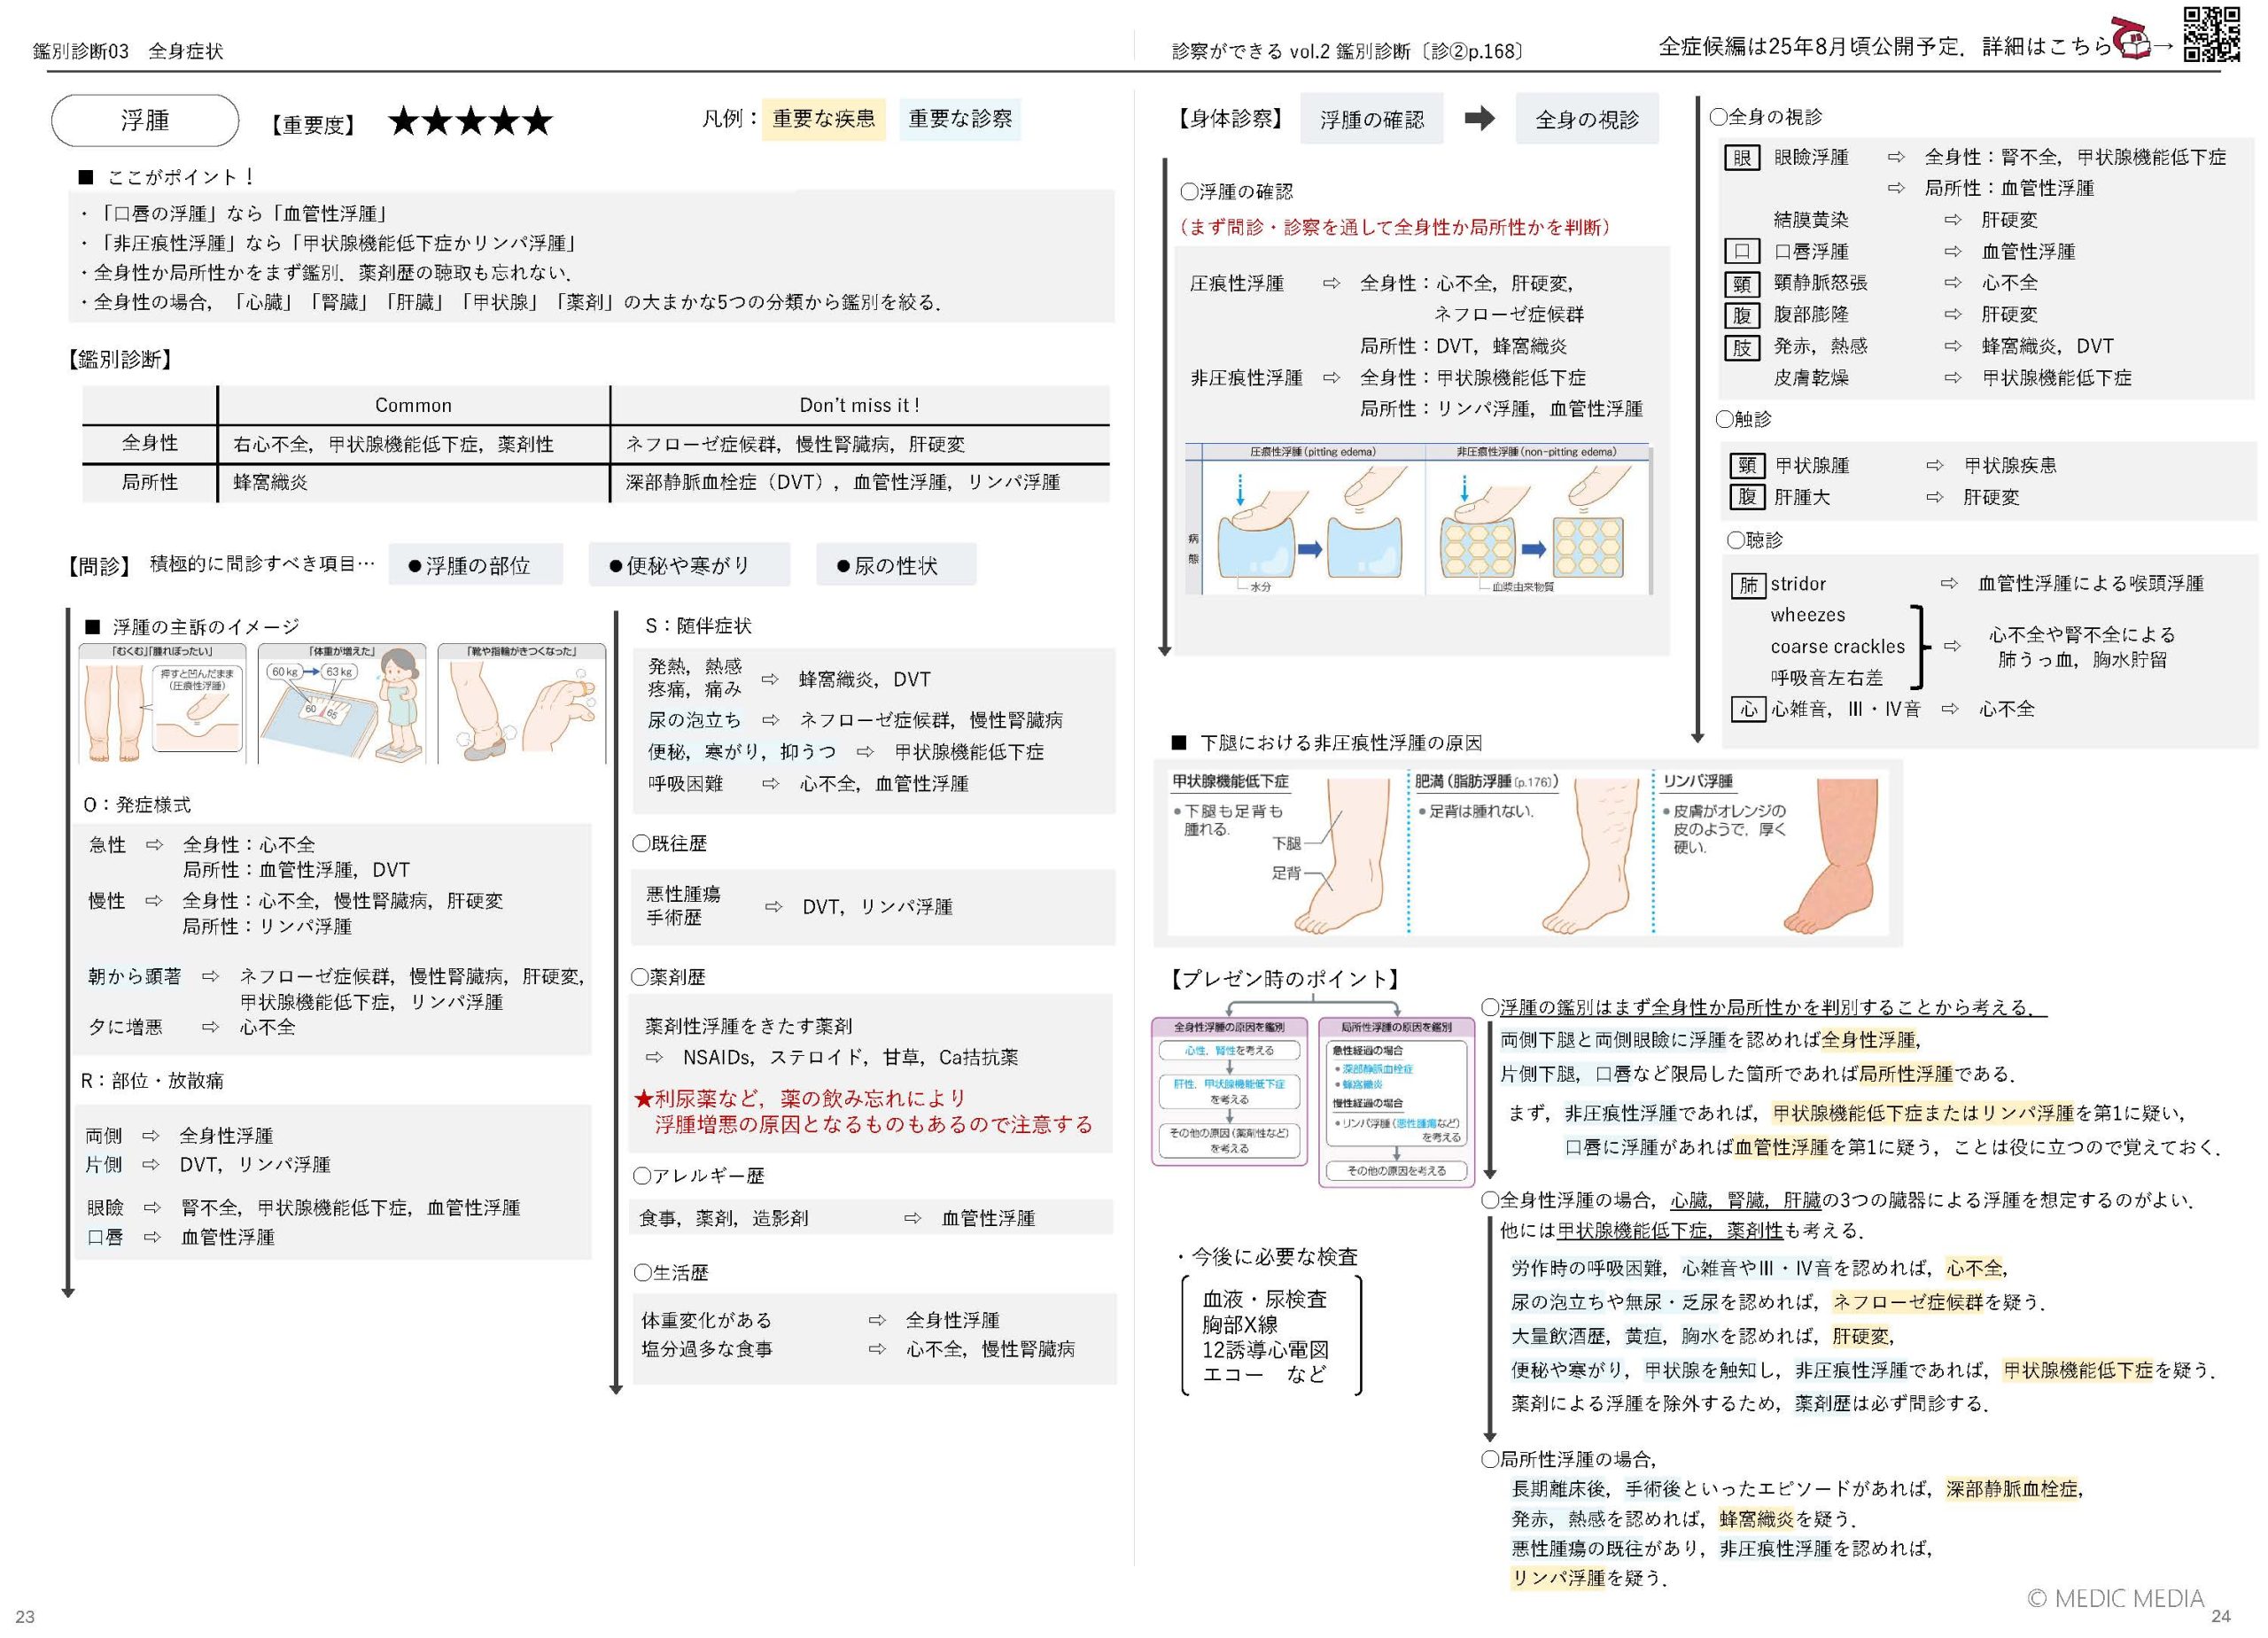Click the ○触診 heading
The image size is (2268, 1638).
click(x=1743, y=419)
